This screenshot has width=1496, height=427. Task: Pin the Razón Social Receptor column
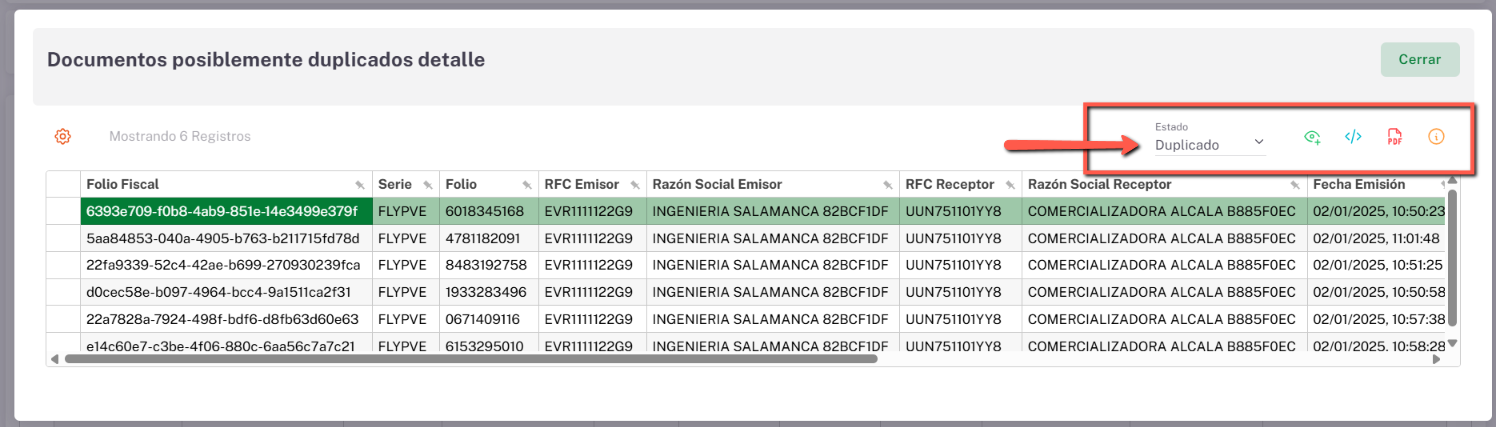(x=1294, y=185)
